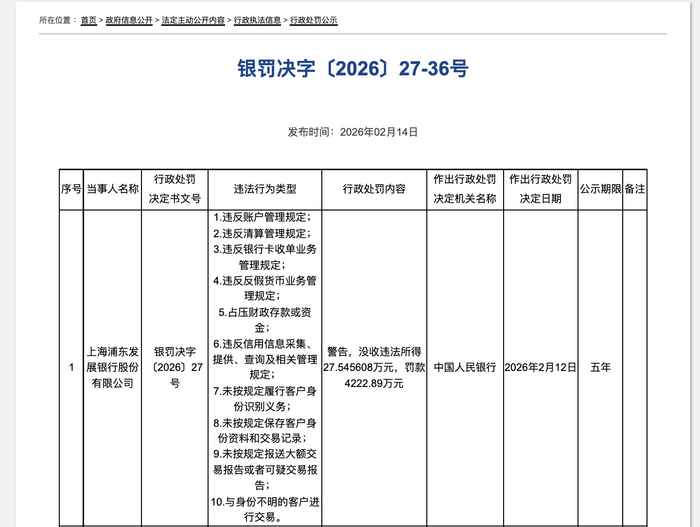700x527 pixels.
Task: Click the 作出行政处罚决定日期 header
Action: [541, 189]
